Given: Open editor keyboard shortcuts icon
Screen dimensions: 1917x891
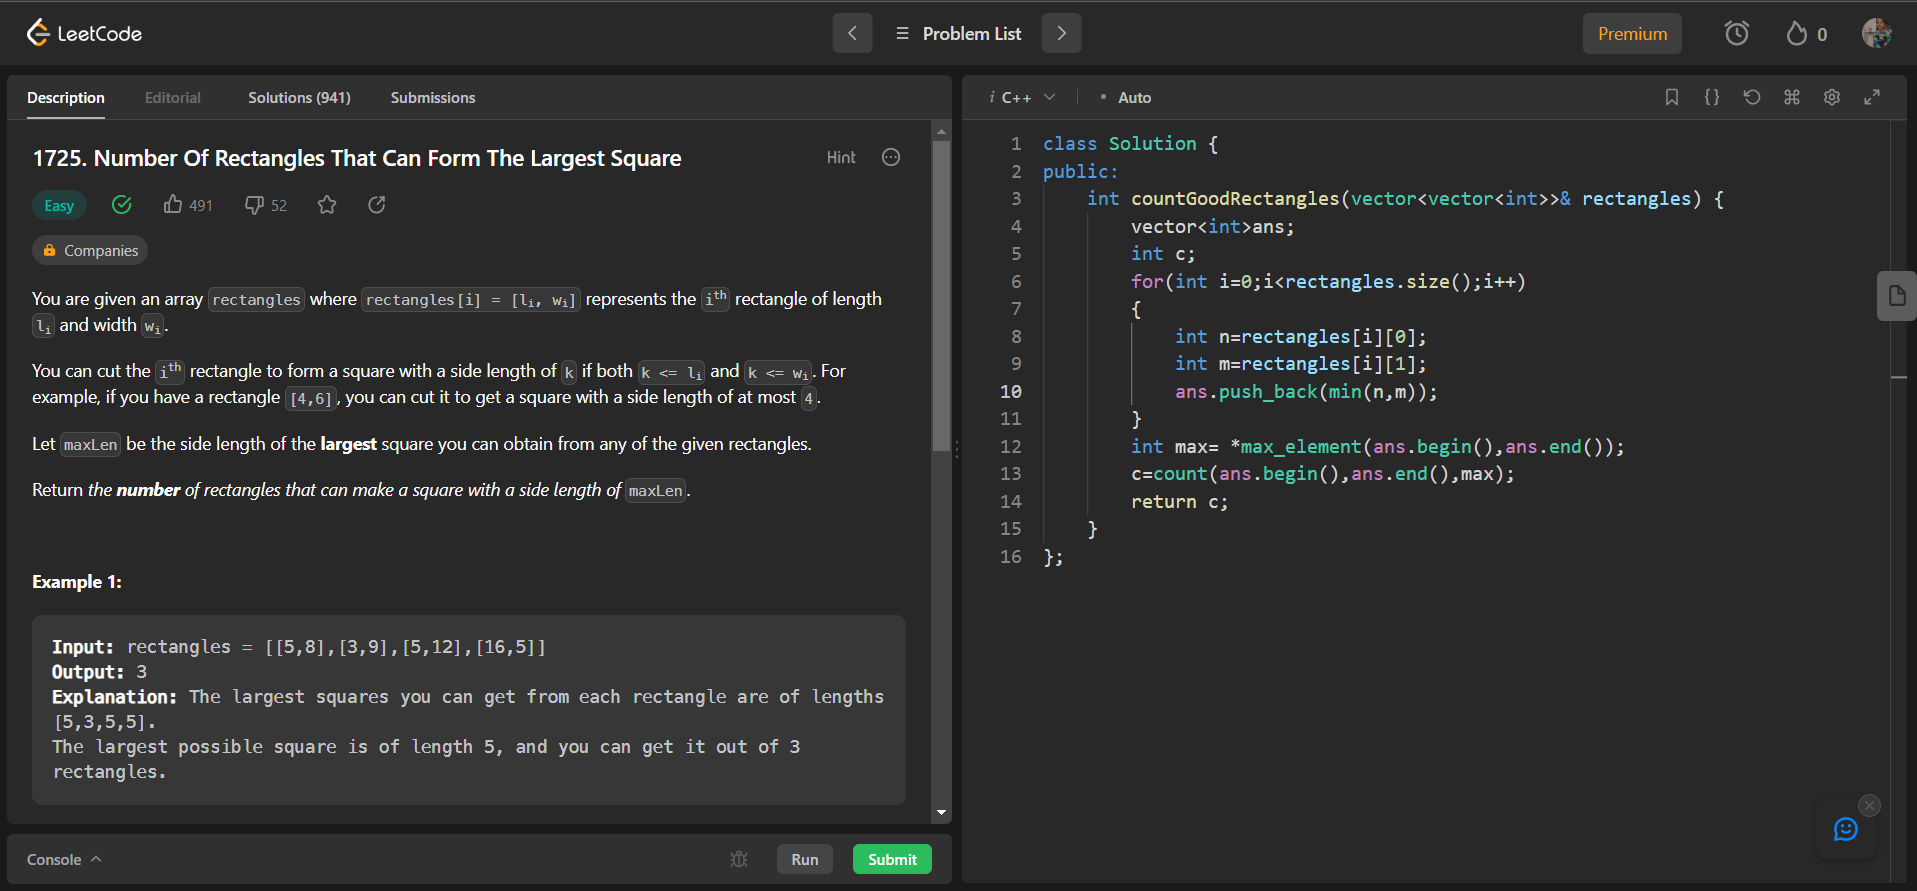Looking at the screenshot, I should [1792, 97].
